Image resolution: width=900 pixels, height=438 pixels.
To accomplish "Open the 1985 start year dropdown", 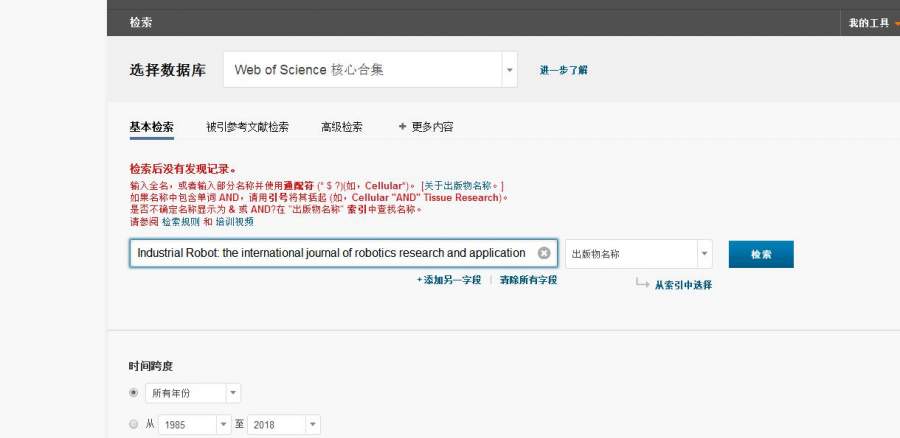I will pyautogui.click(x=195, y=425).
